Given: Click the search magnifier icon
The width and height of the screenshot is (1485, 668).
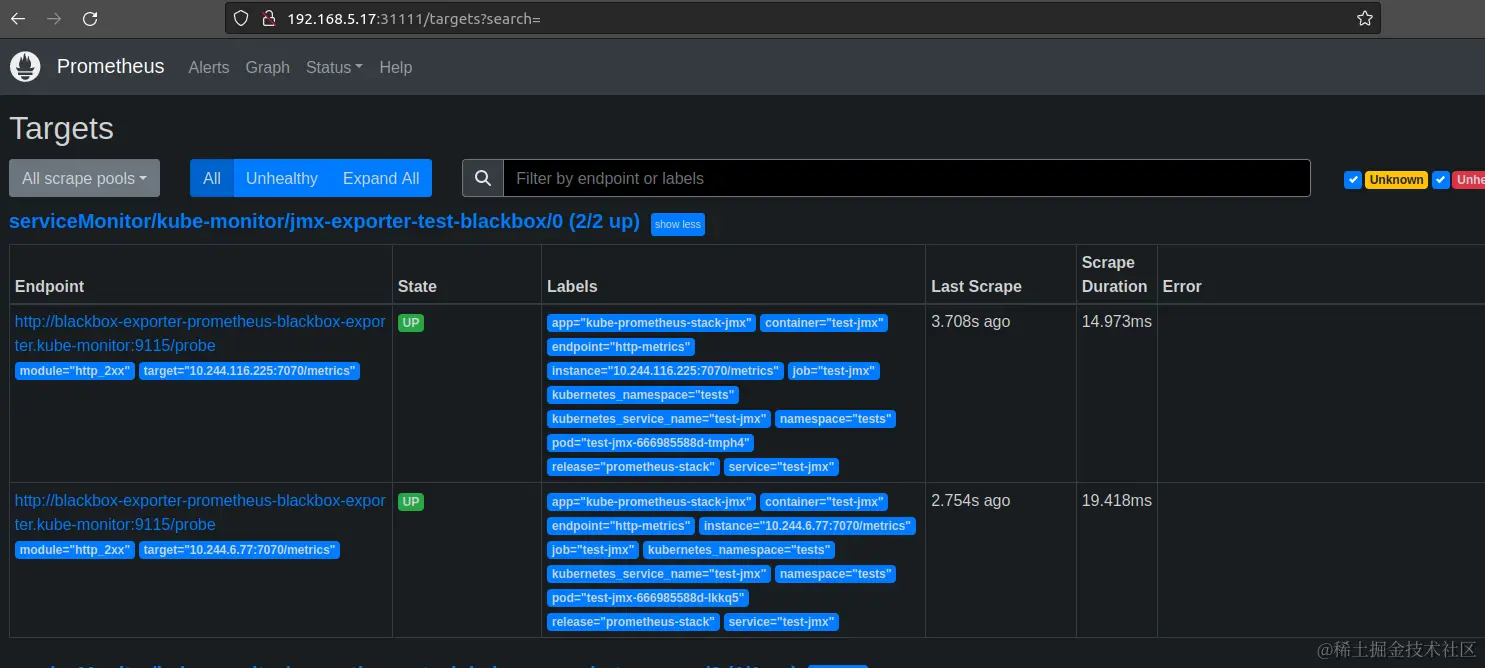Looking at the screenshot, I should (483, 178).
